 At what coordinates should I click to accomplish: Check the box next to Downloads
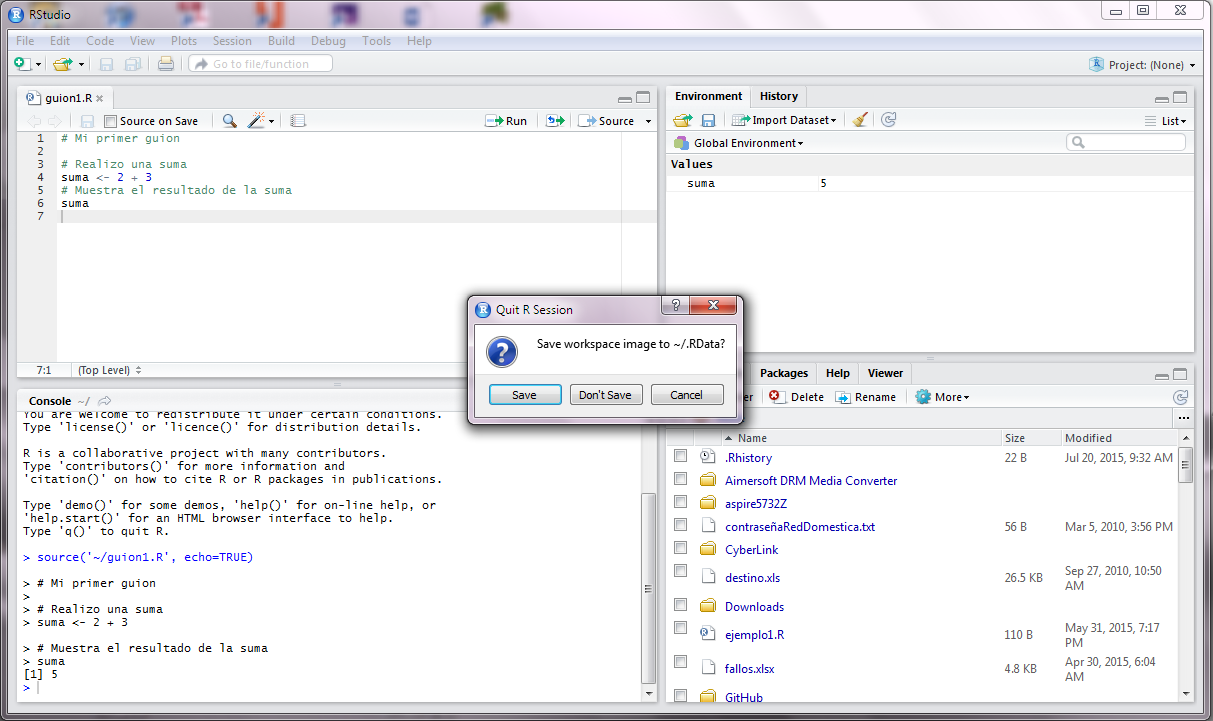click(x=680, y=605)
